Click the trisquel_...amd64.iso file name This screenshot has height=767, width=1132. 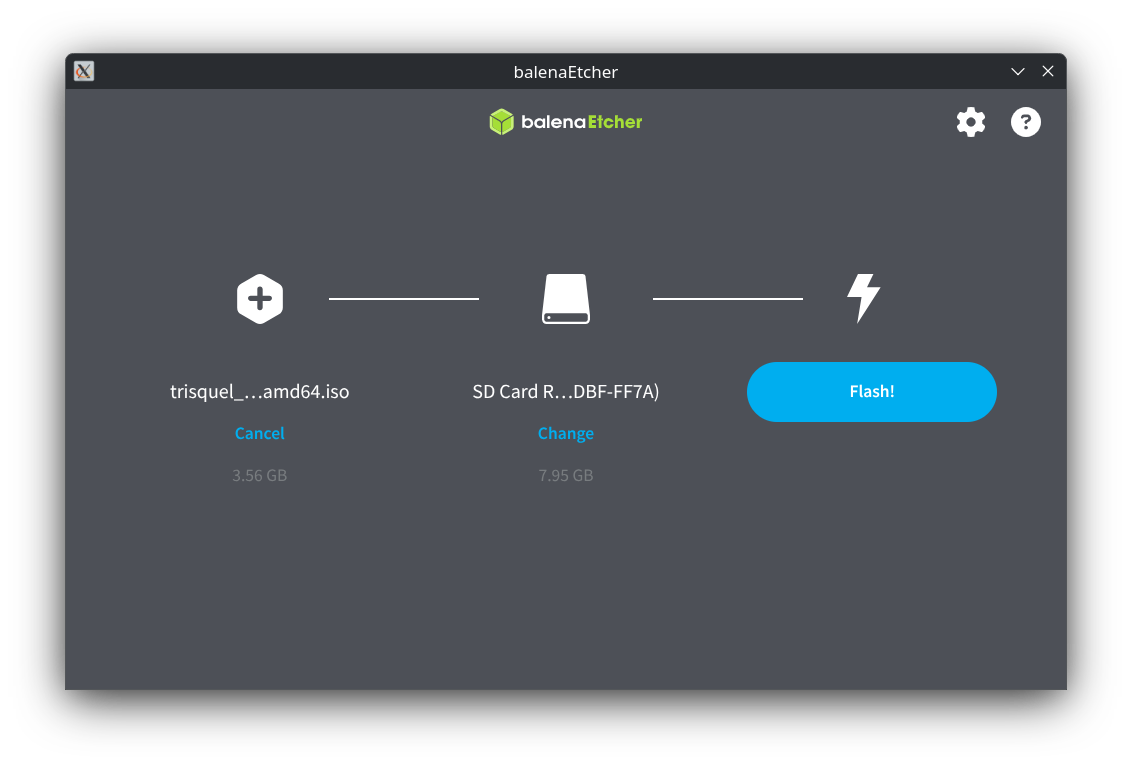pos(260,391)
